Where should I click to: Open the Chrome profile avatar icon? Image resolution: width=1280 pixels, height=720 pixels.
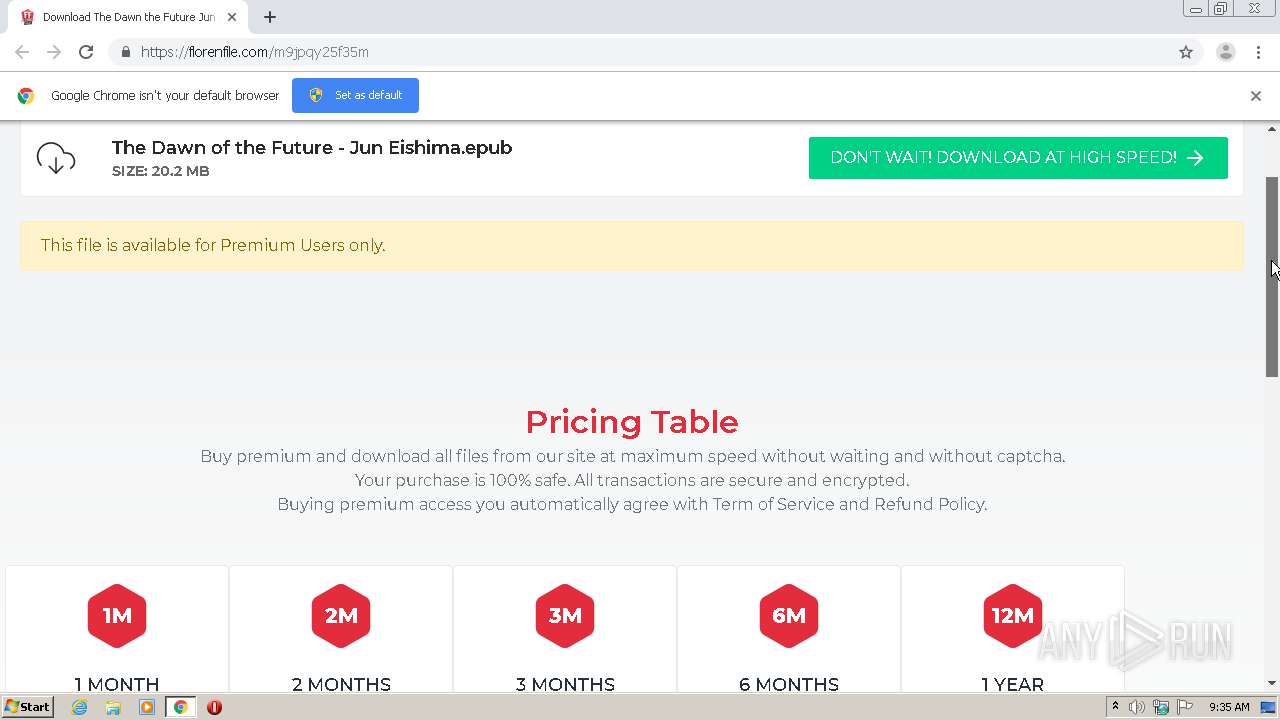[x=1225, y=52]
